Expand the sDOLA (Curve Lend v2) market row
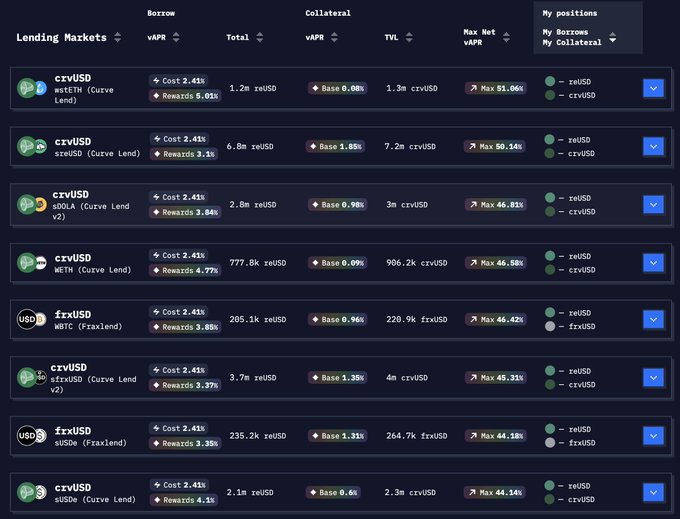The height and width of the screenshot is (519, 680). (x=654, y=205)
